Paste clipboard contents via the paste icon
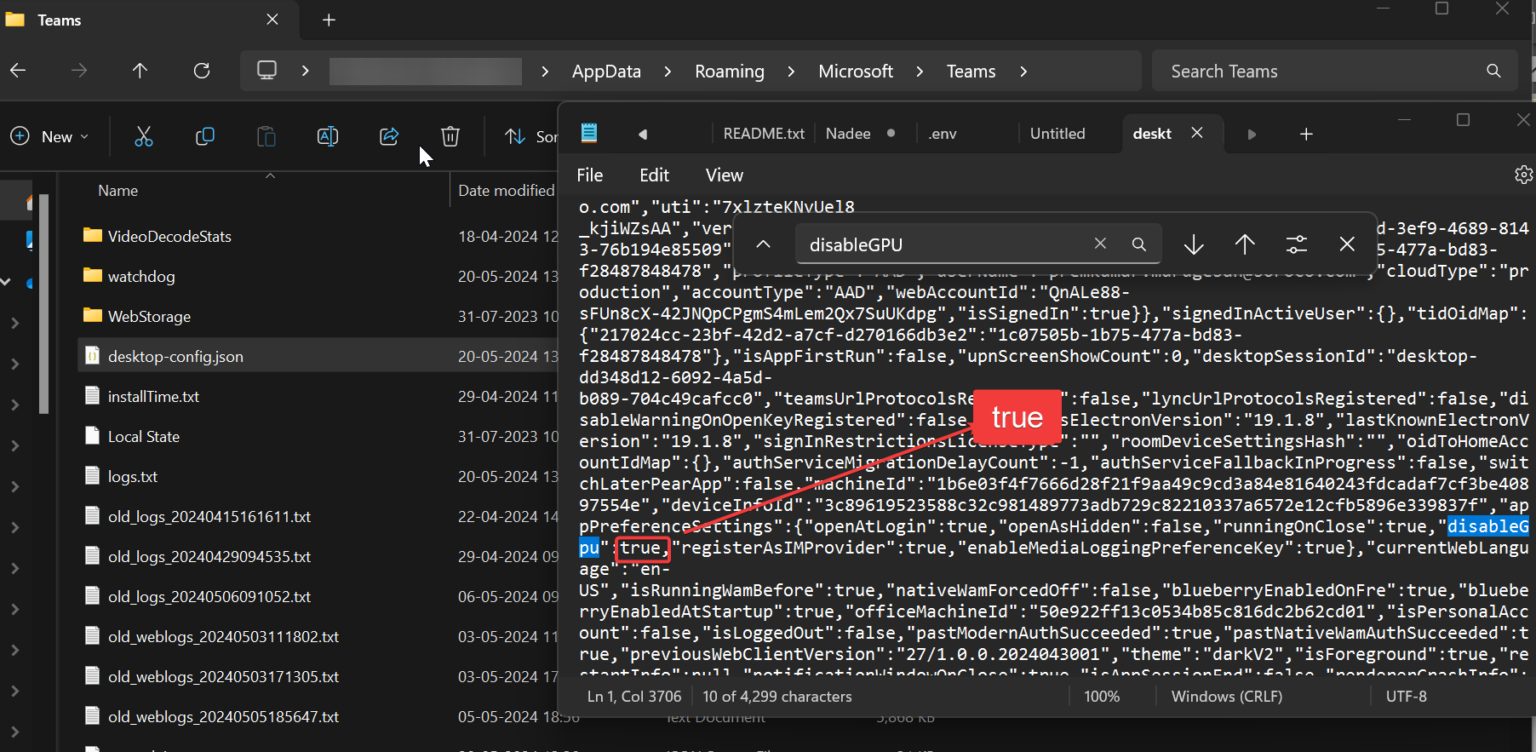The height and width of the screenshot is (752, 1536). [266, 136]
